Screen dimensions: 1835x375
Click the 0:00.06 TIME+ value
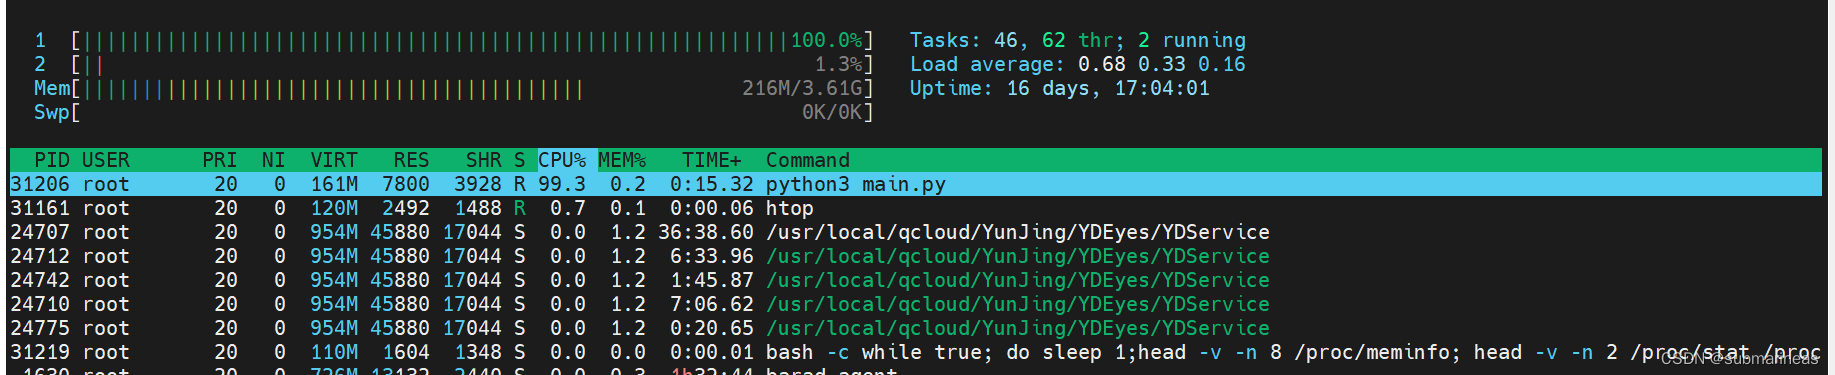point(712,208)
